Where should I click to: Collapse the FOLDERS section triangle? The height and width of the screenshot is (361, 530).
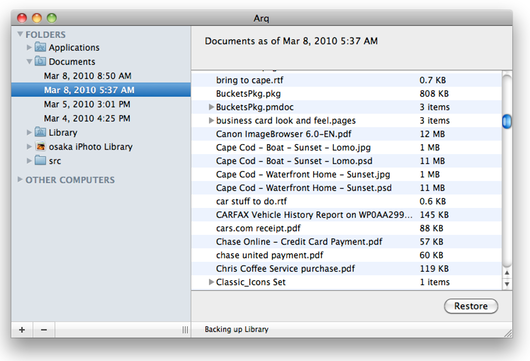20,34
